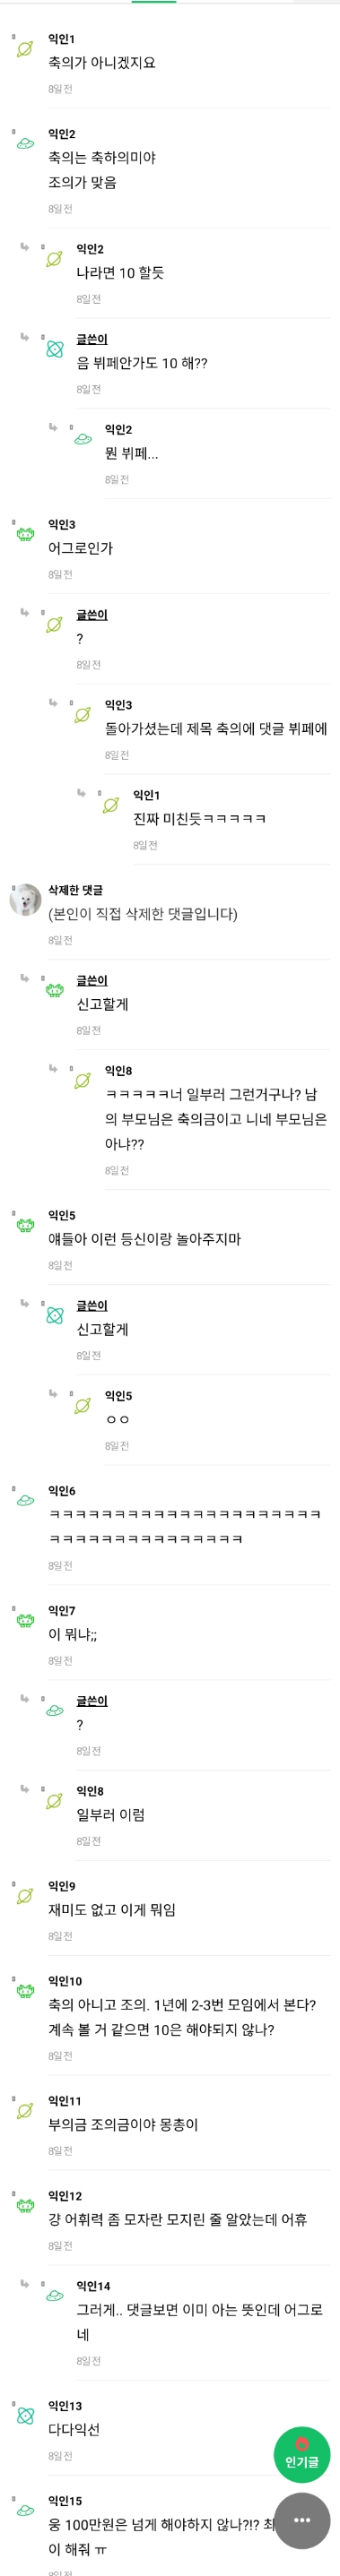Tap 익인1's planet avatar on top comment
This screenshot has width=340, height=2576.
pos(25,48)
